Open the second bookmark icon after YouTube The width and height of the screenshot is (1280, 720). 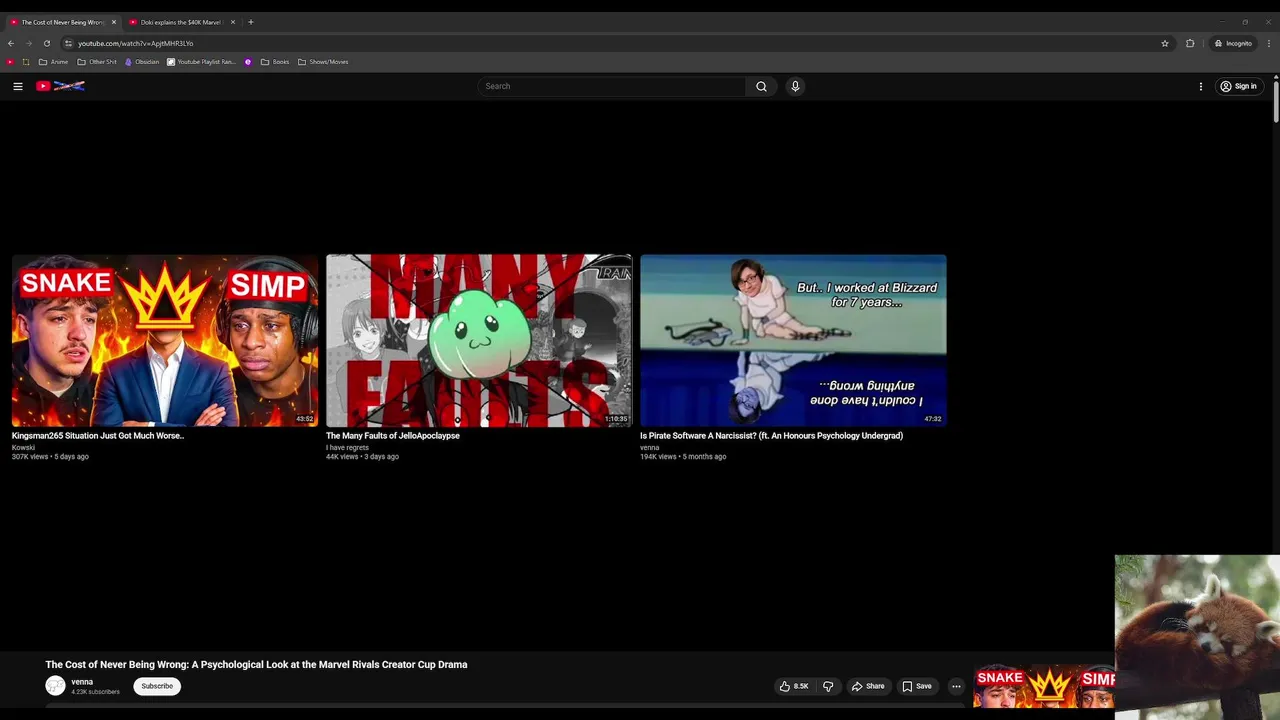point(26,62)
